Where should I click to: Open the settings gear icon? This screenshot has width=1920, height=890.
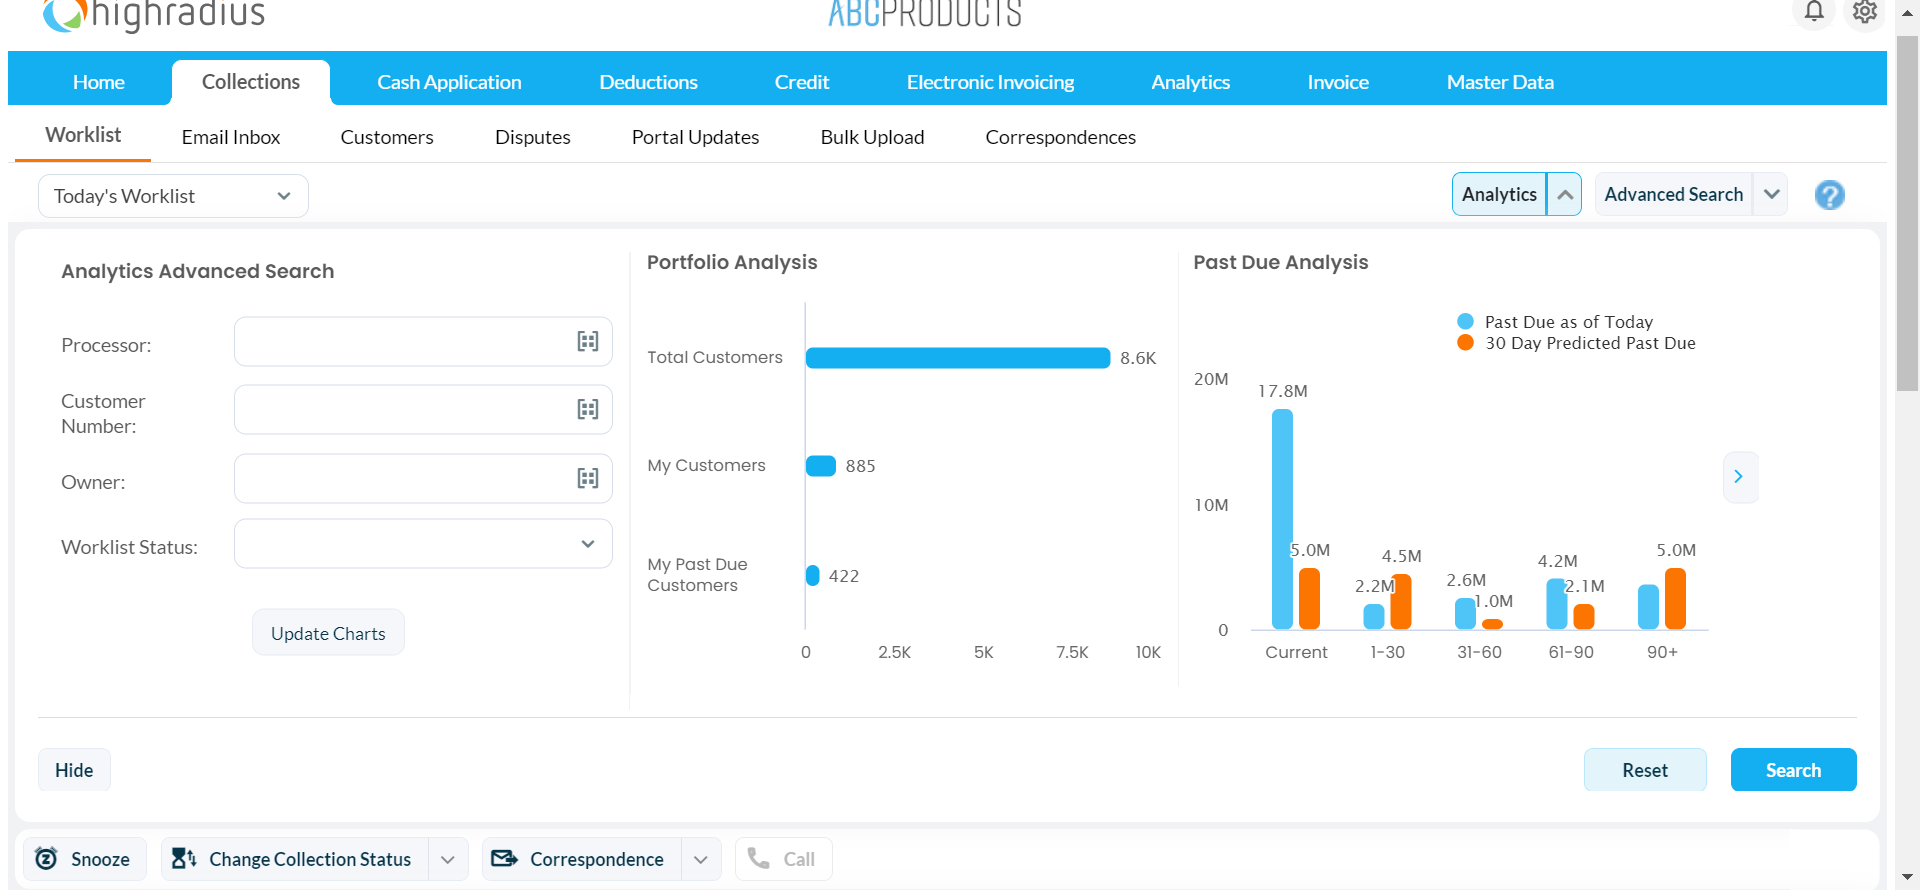pyautogui.click(x=1864, y=12)
